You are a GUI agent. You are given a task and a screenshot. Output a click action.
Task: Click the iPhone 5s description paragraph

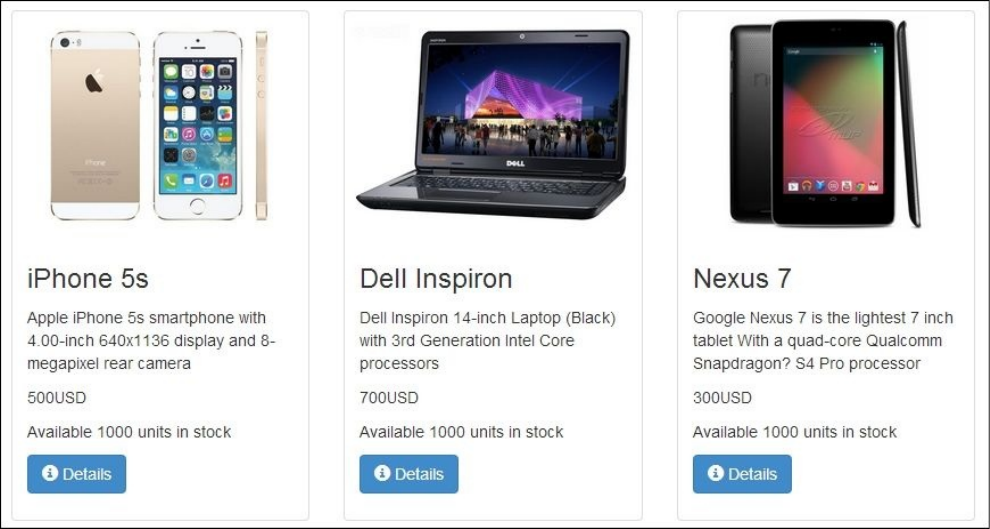coord(152,340)
